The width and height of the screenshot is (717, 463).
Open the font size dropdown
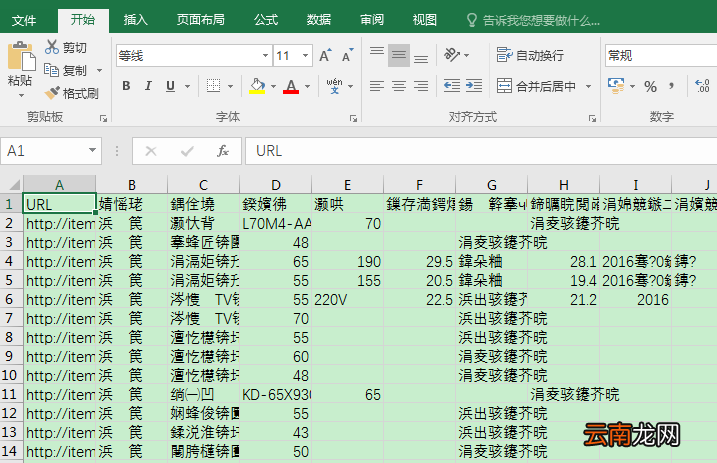[x=305, y=56]
